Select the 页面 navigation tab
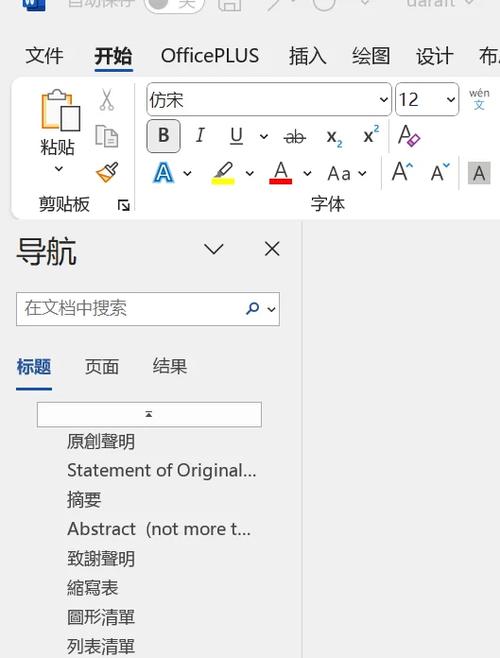This screenshot has height=658, width=500. (102, 367)
